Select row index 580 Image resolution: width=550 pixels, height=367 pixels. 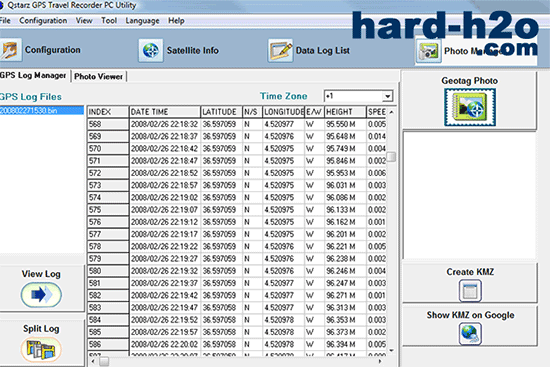click(108, 271)
